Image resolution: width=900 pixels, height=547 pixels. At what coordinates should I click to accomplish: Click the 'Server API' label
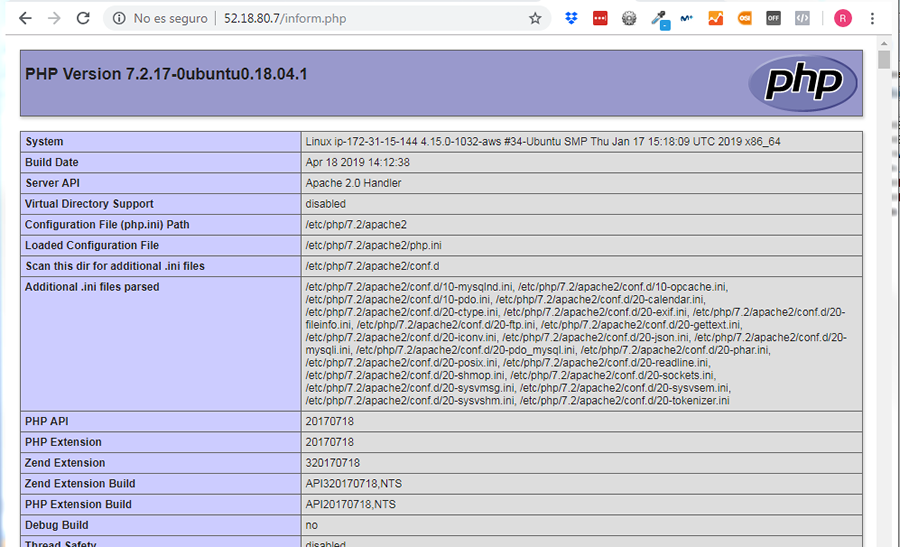[52, 183]
